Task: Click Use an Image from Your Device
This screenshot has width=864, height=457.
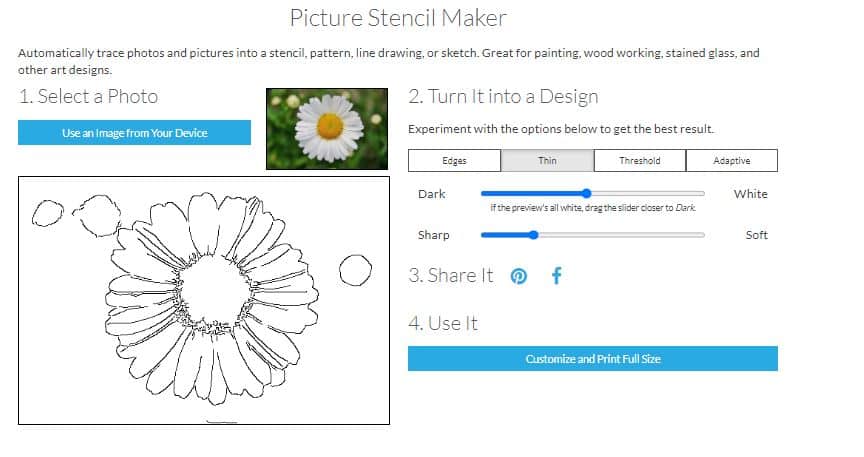Action: [x=134, y=133]
